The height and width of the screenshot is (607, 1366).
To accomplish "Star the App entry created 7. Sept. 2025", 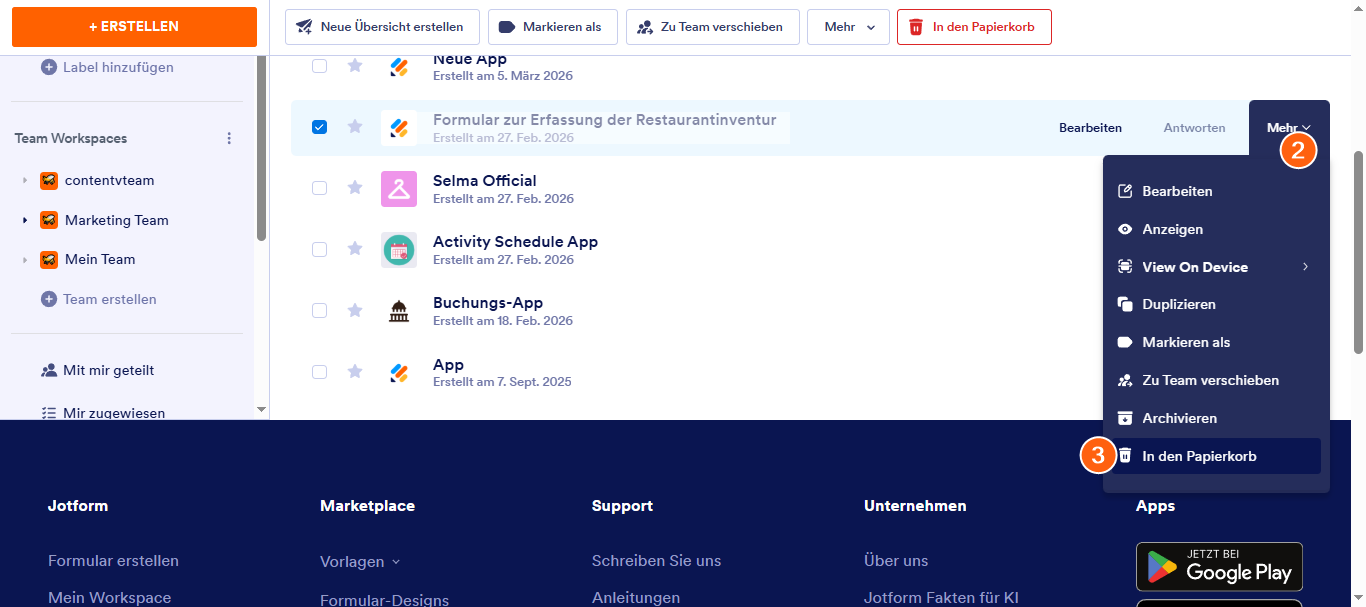I will point(354,371).
